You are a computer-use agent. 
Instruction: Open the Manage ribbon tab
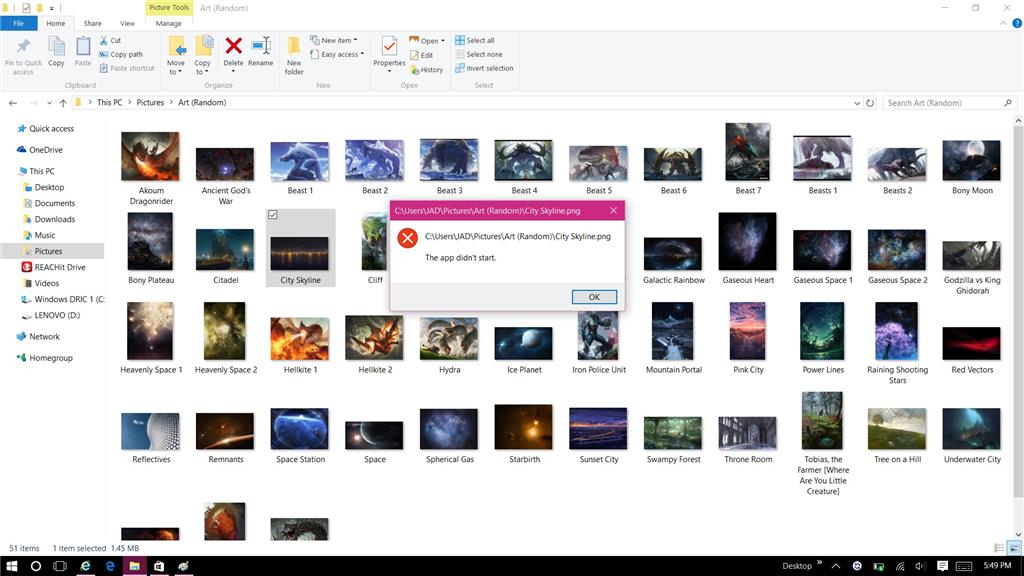click(x=168, y=24)
